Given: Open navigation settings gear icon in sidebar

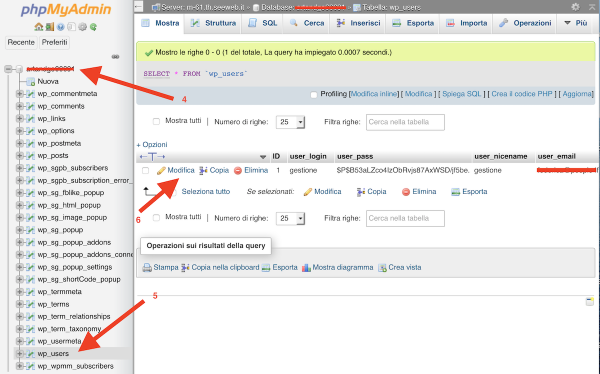Looking at the screenshot, I should point(82,27).
